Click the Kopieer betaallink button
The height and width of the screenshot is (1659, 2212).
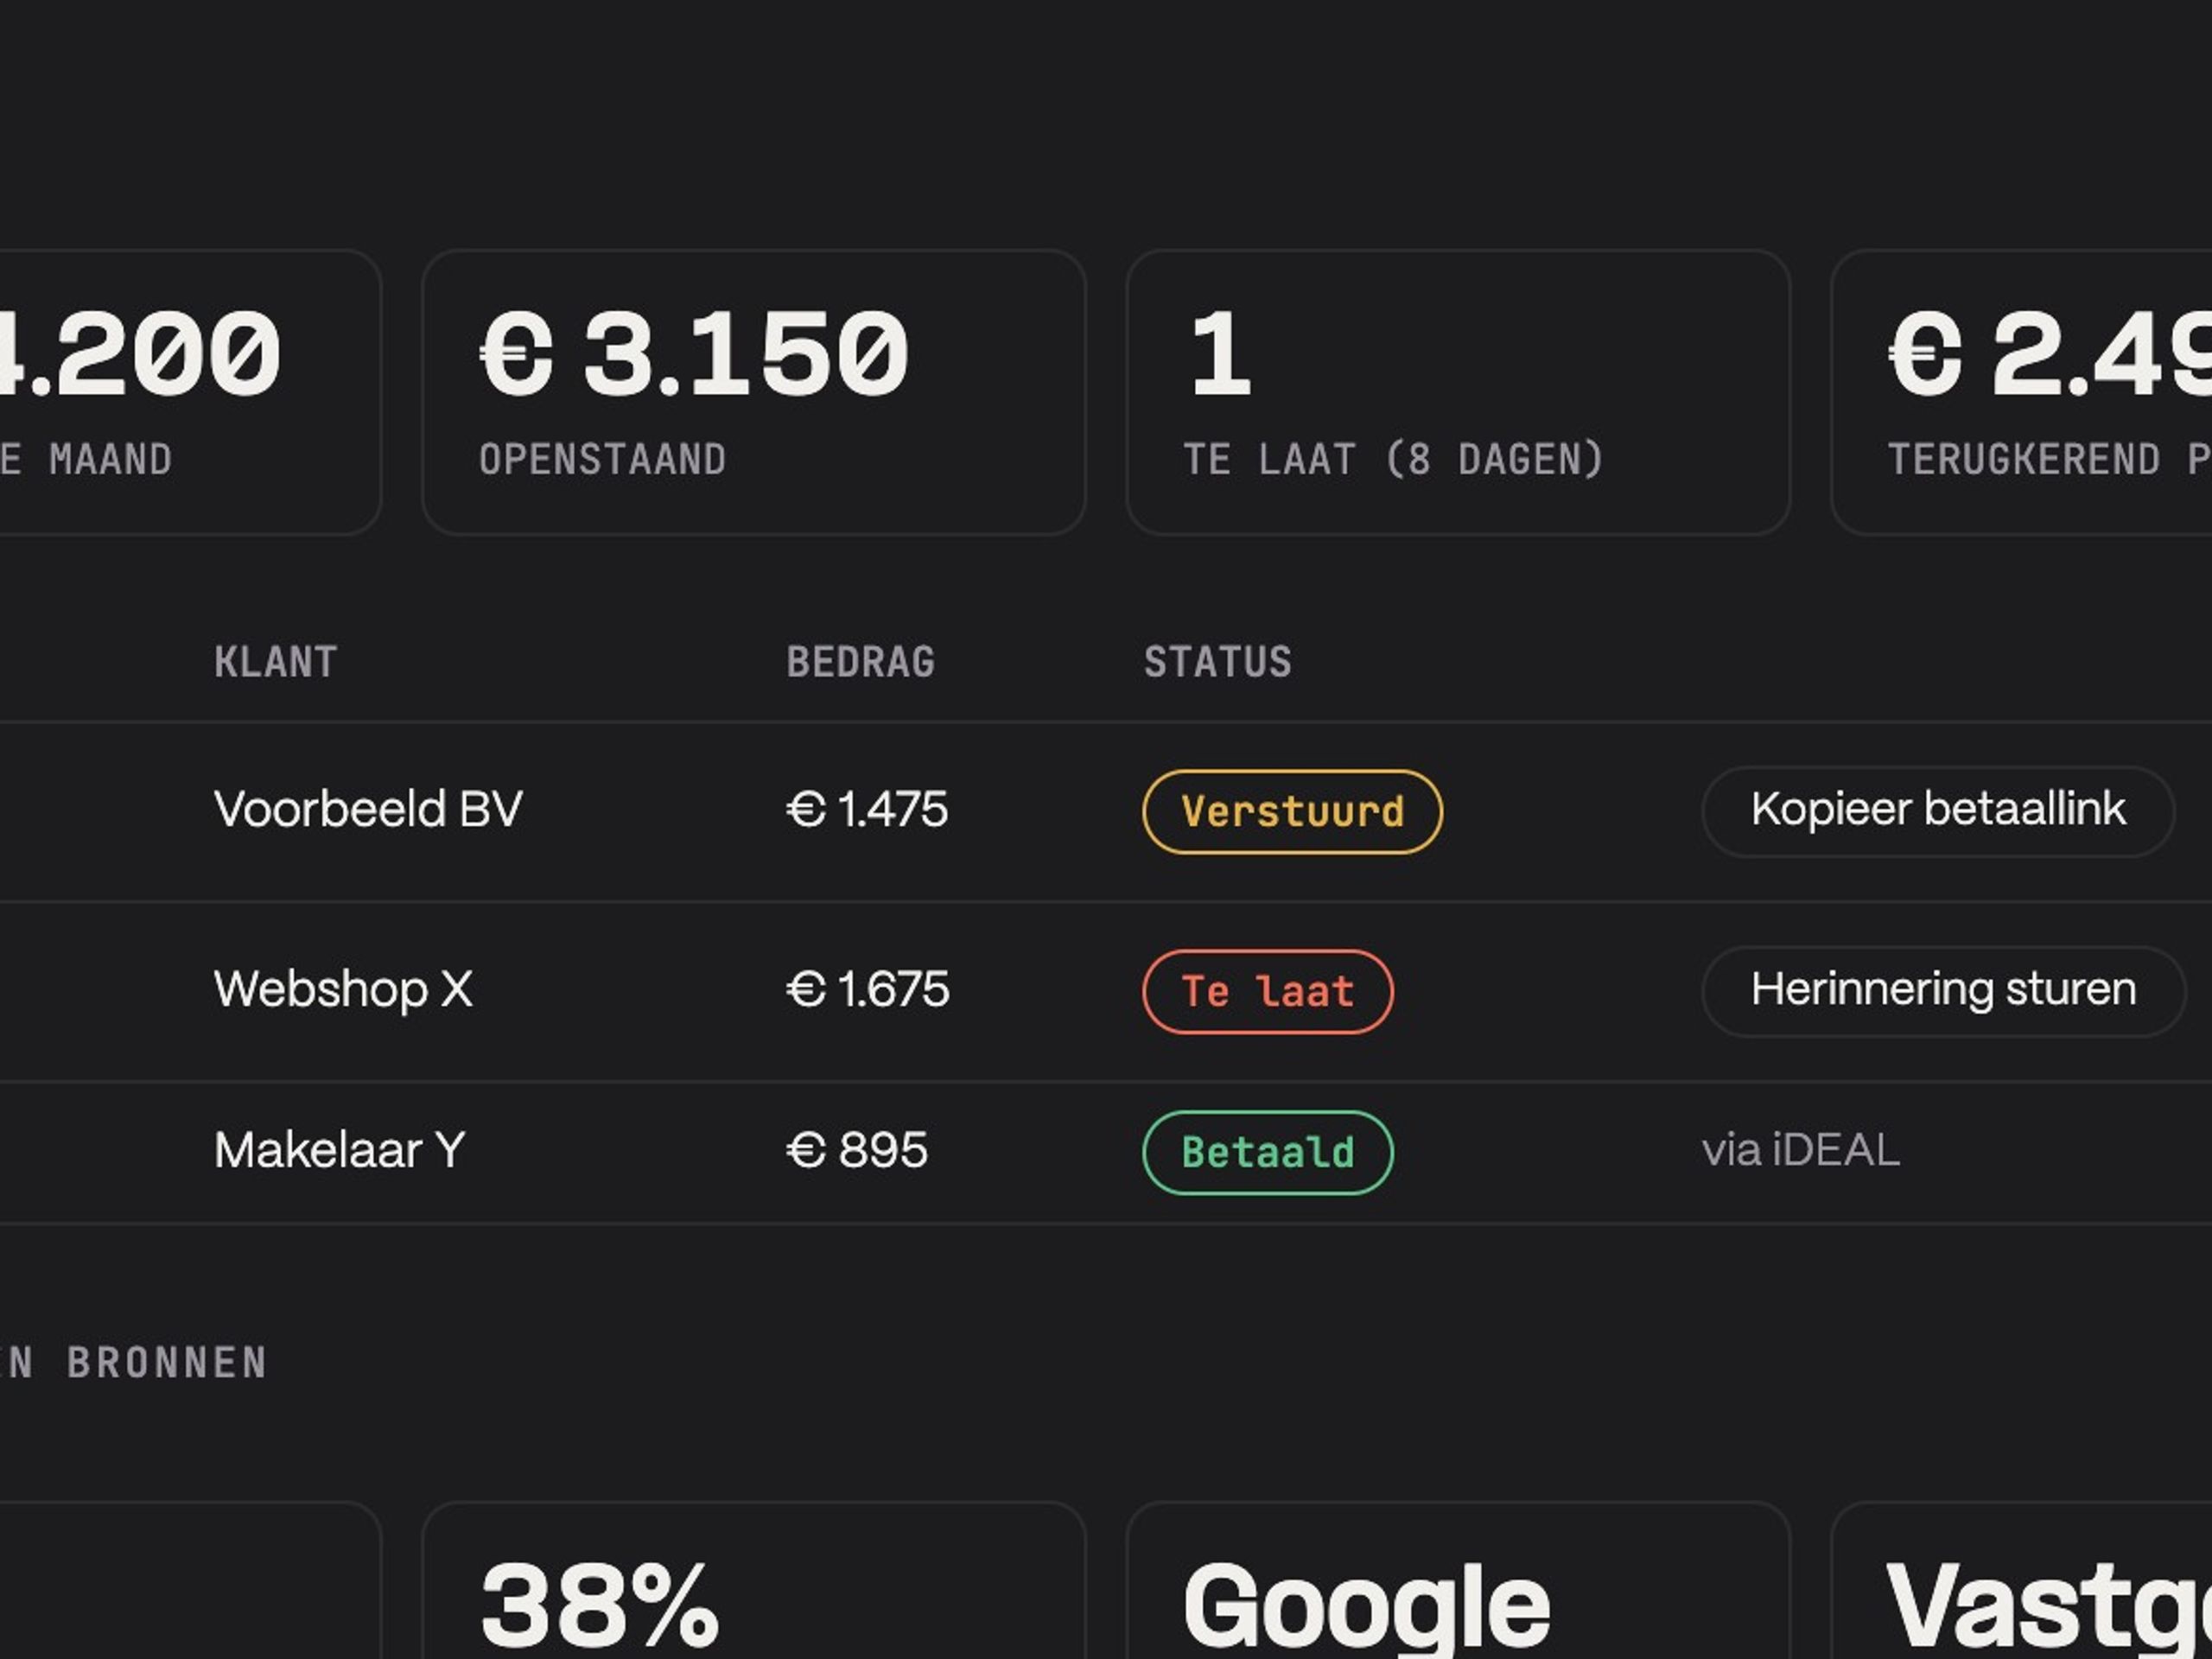click(1938, 811)
